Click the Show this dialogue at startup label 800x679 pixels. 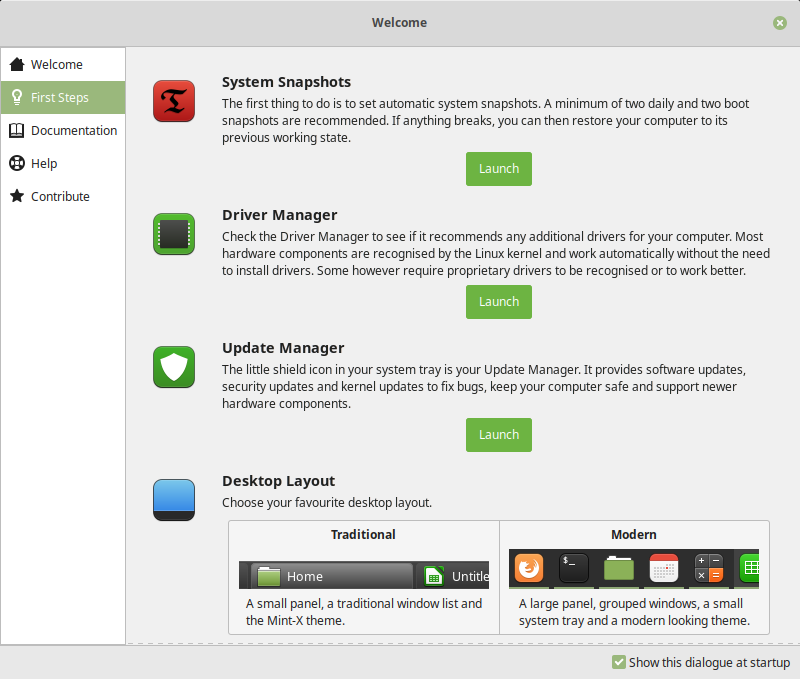click(x=709, y=662)
